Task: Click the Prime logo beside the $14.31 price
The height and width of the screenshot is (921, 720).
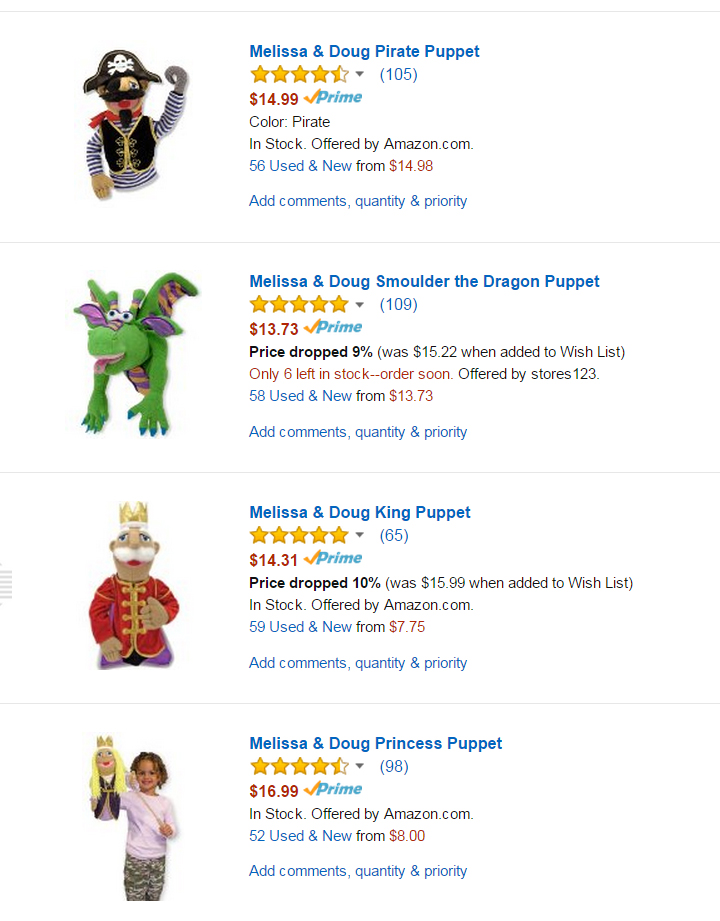Action: pyautogui.click(x=333, y=558)
